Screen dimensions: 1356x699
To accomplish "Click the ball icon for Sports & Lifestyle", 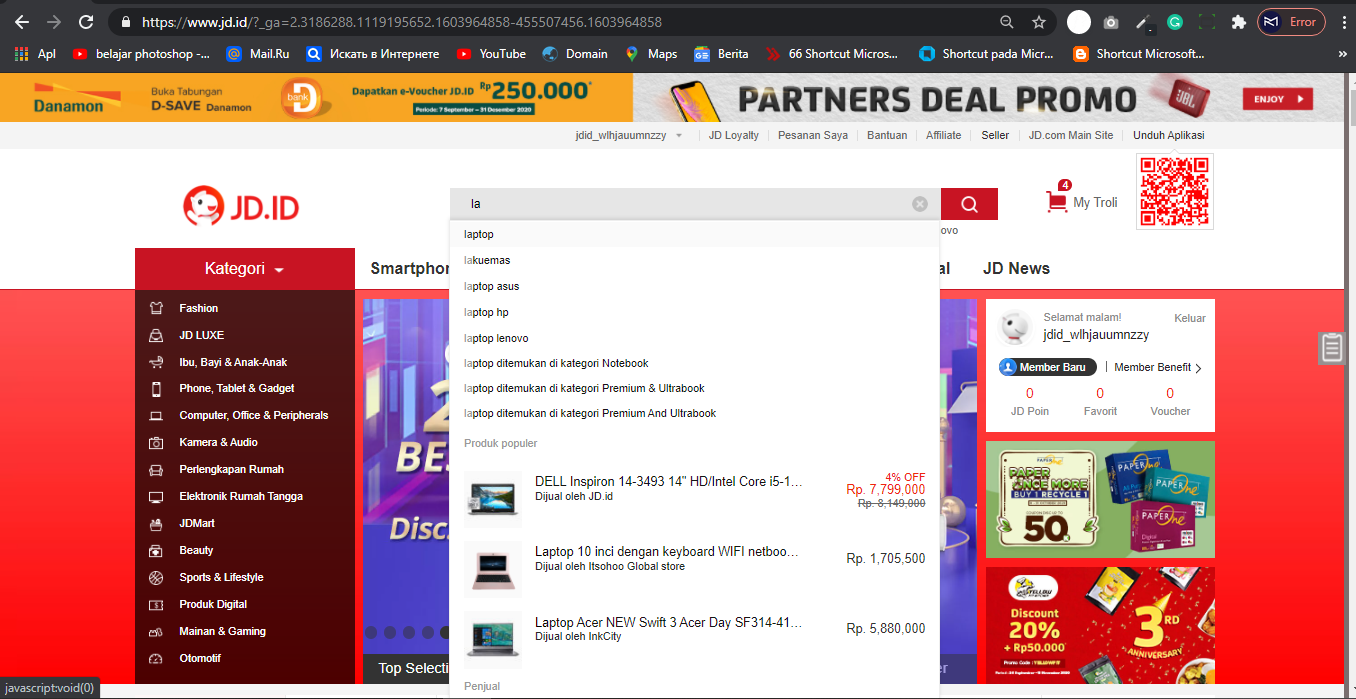I will (156, 577).
